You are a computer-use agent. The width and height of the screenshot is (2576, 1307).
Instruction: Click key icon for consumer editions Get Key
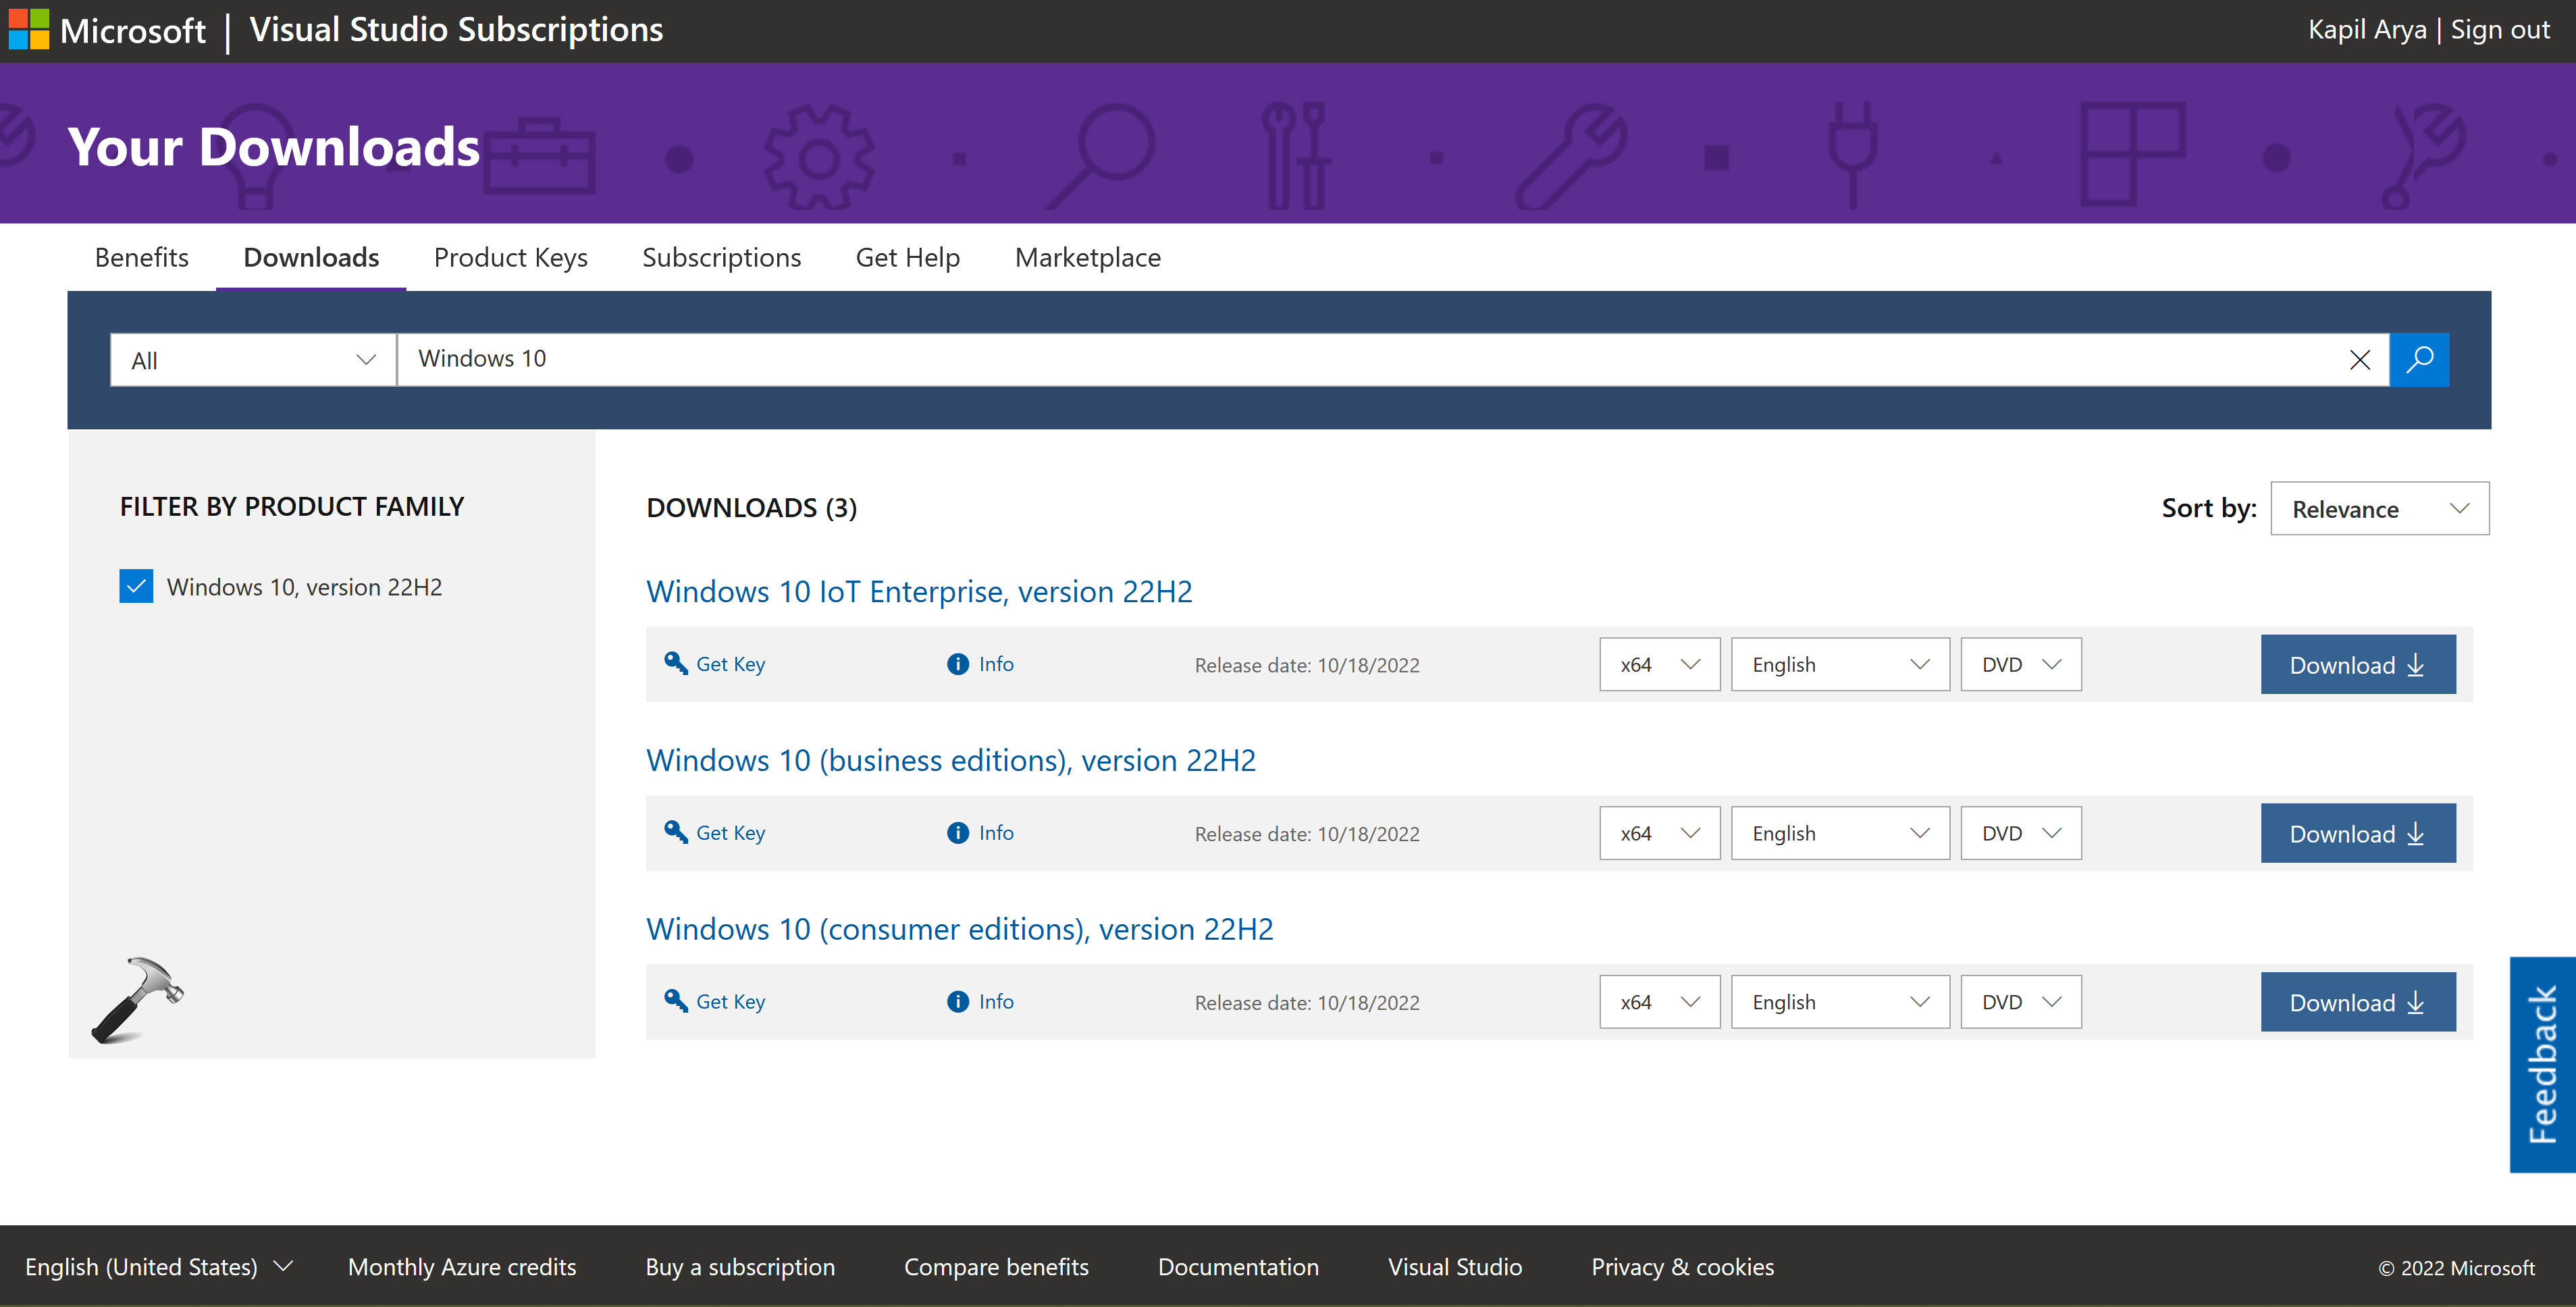point(676,1001)
